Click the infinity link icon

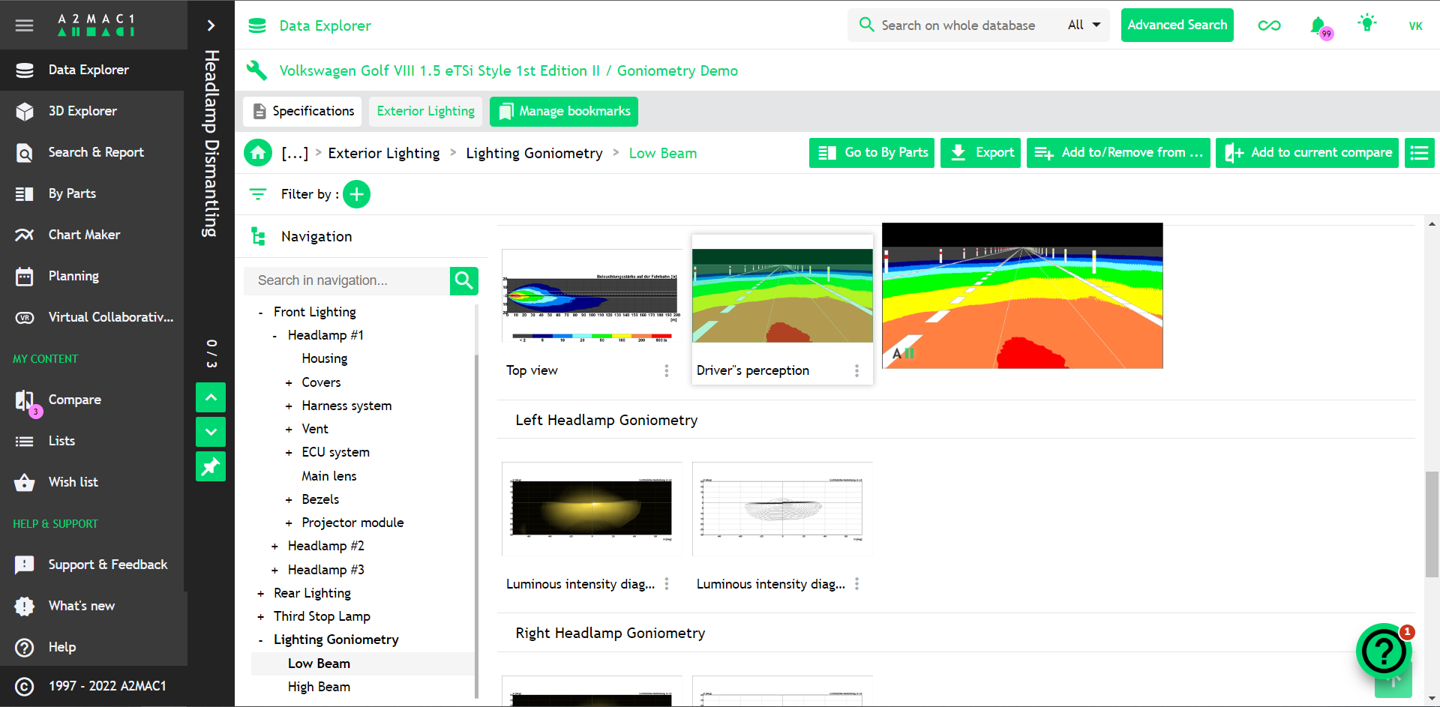point(1269,25)
